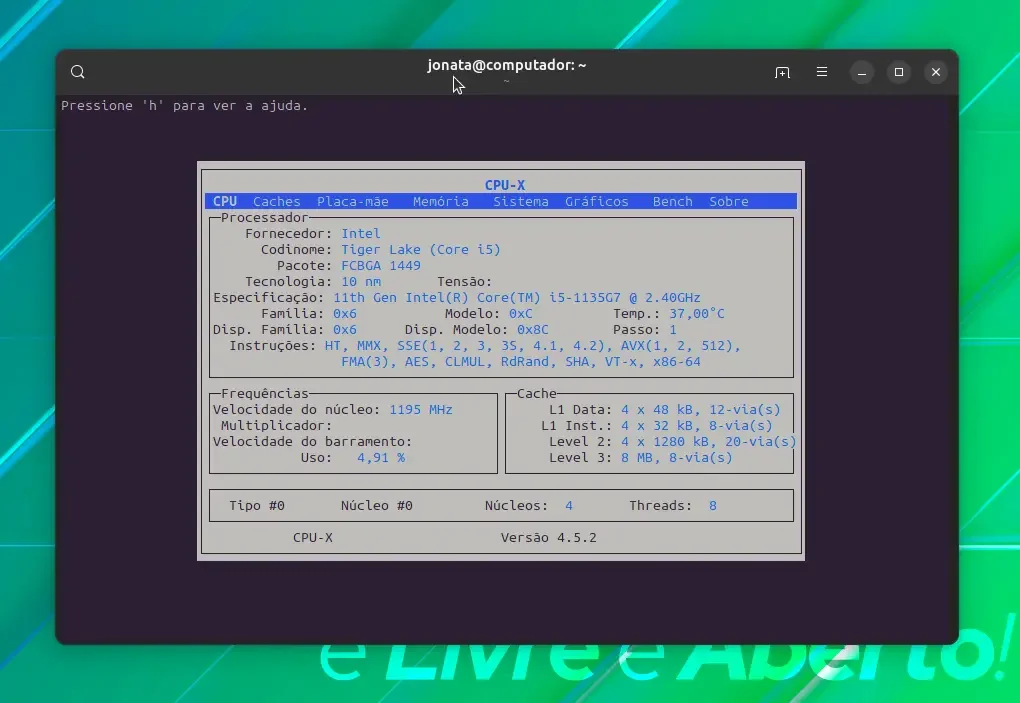
Task: Switch to the Bench tab
Action: pyautogui.click(x=673, y=202)
